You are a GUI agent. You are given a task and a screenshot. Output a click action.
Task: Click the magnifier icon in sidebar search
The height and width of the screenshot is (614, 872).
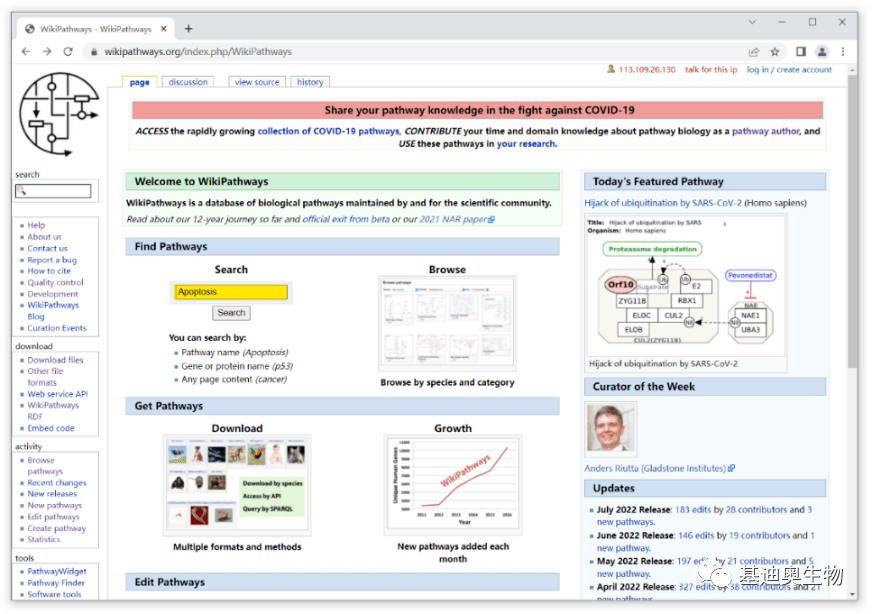(x=22, y=191)
